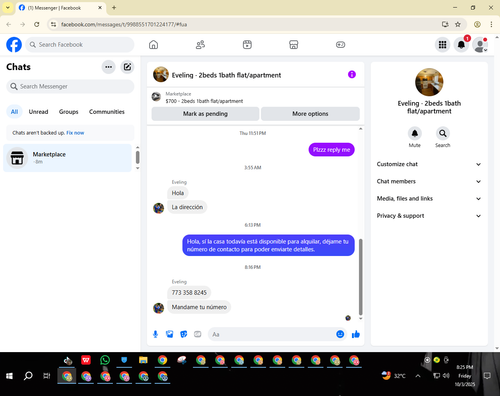Start a new message with compose icon
The image size is (500, 396).
(x=127, y=67)
